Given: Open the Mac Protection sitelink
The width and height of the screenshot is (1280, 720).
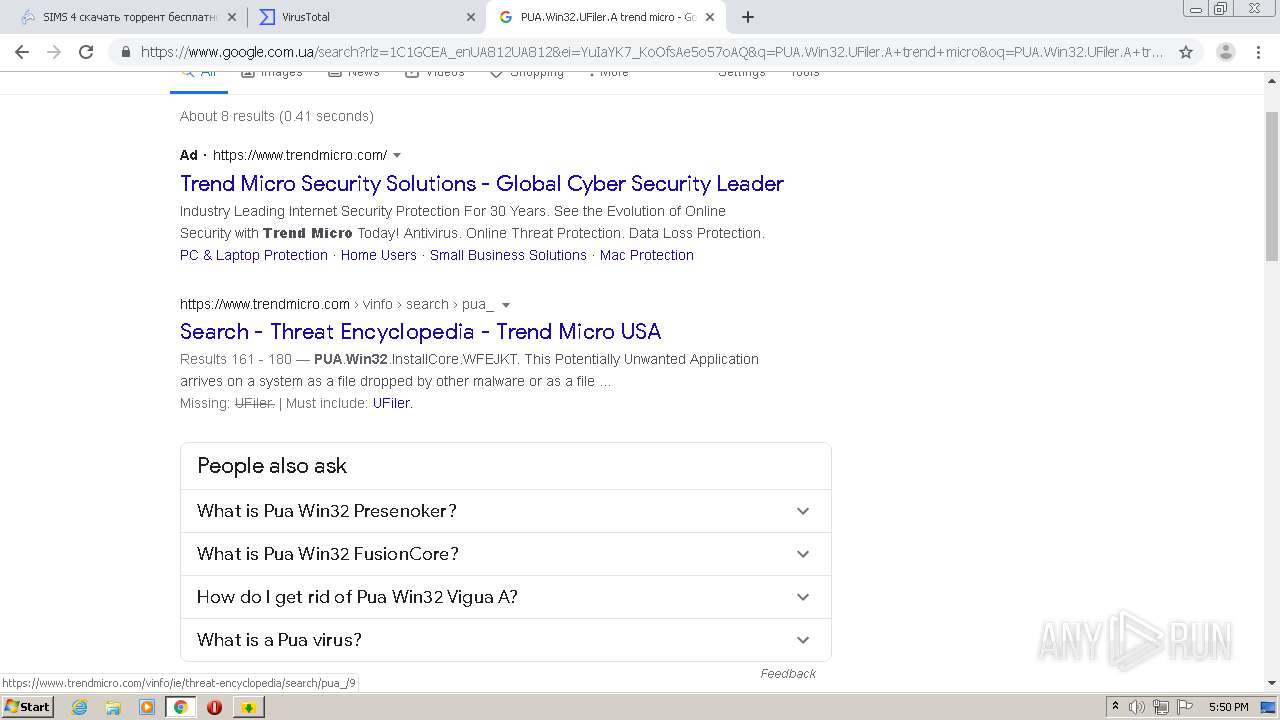Looking at the screenshot, I should coord(646,255).
